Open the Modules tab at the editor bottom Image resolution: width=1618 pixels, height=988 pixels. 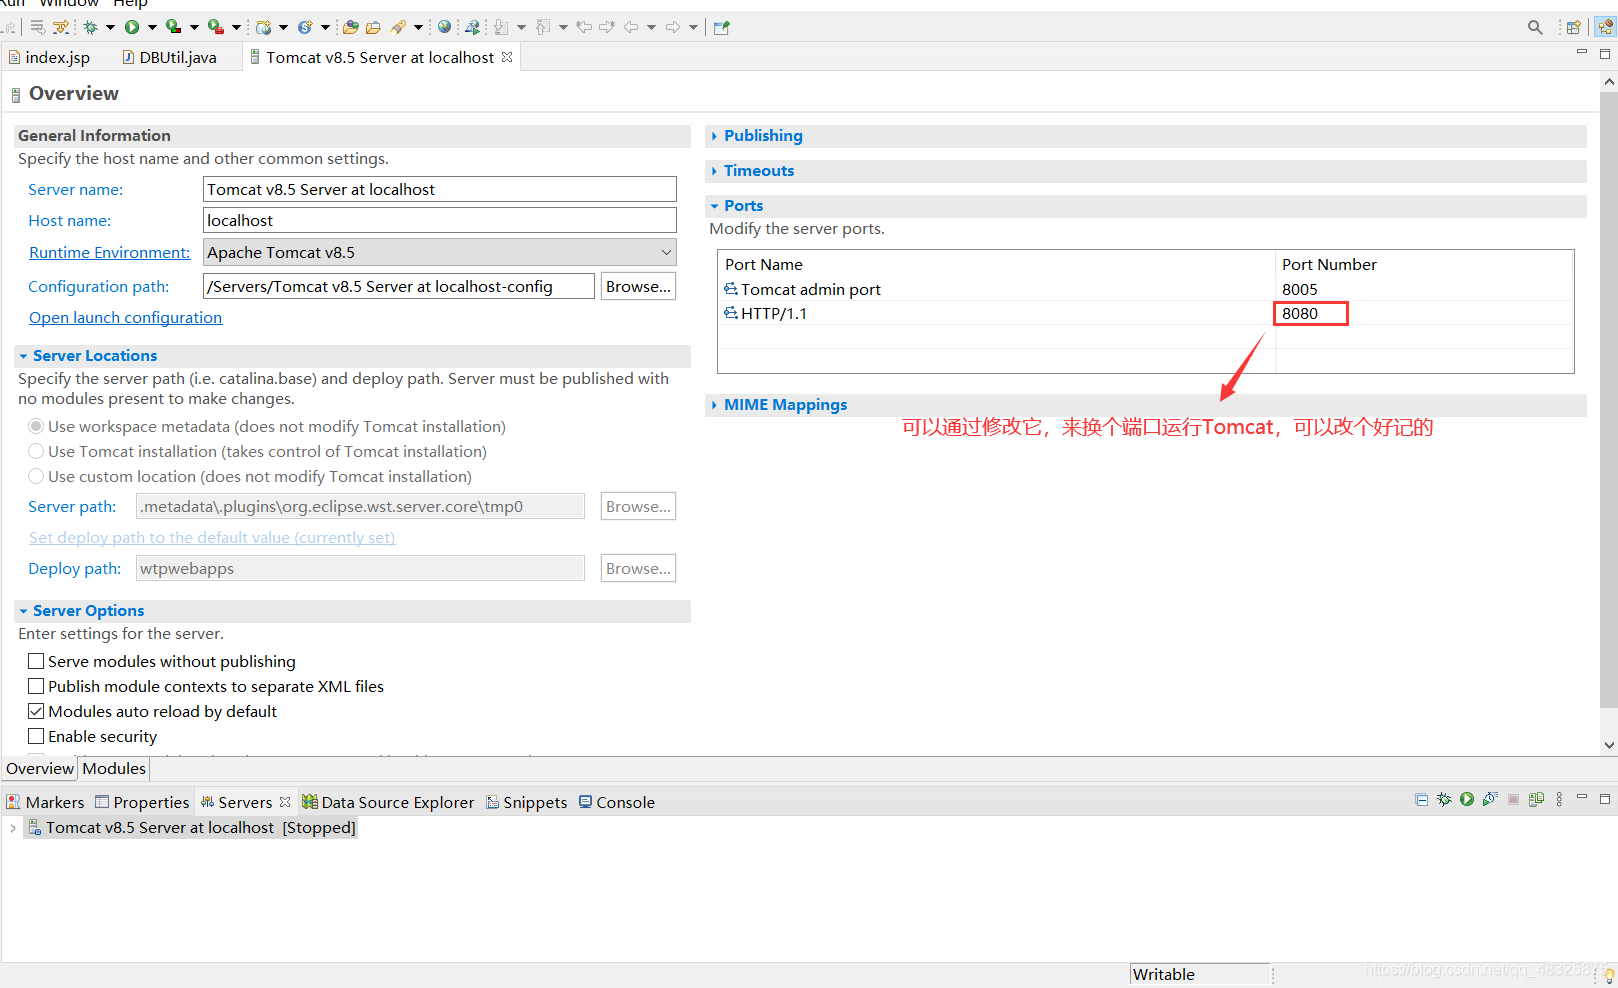(114, 768)
